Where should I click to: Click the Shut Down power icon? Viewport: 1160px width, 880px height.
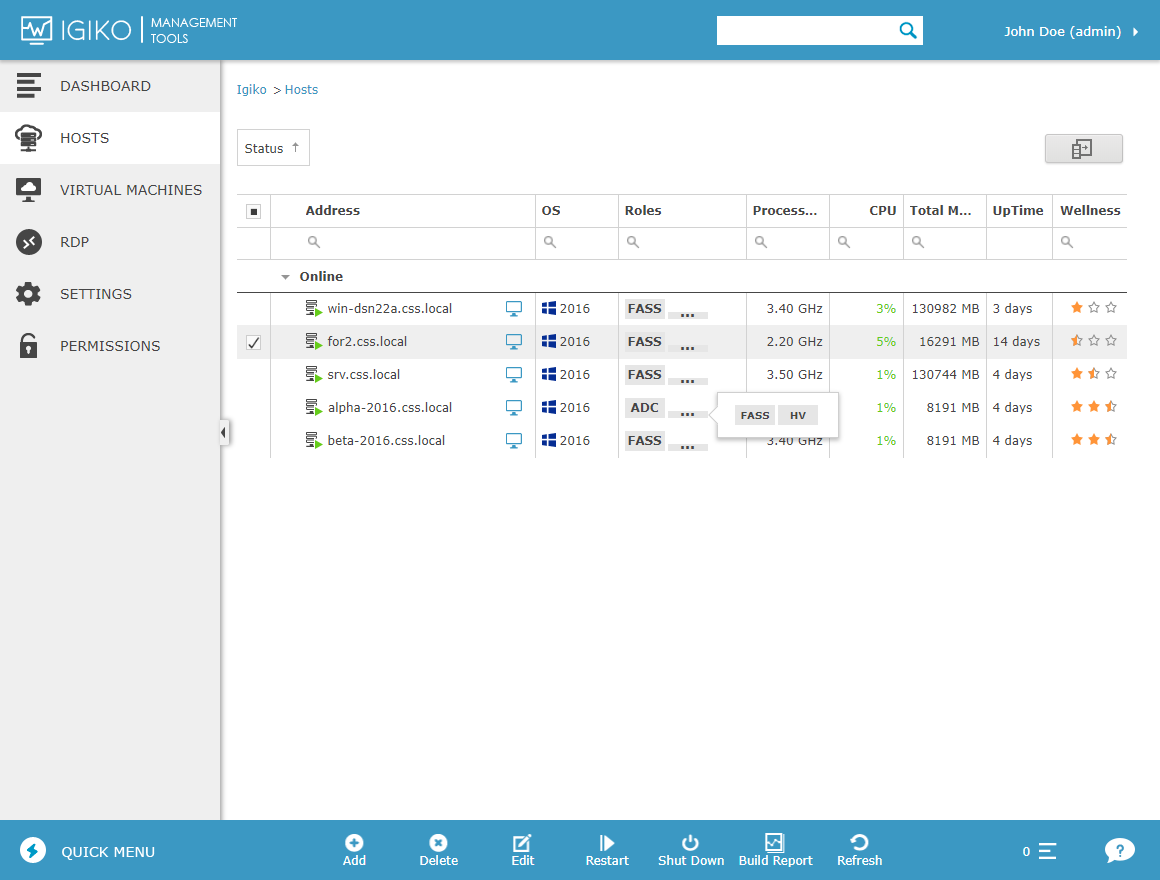coord(690,843)
